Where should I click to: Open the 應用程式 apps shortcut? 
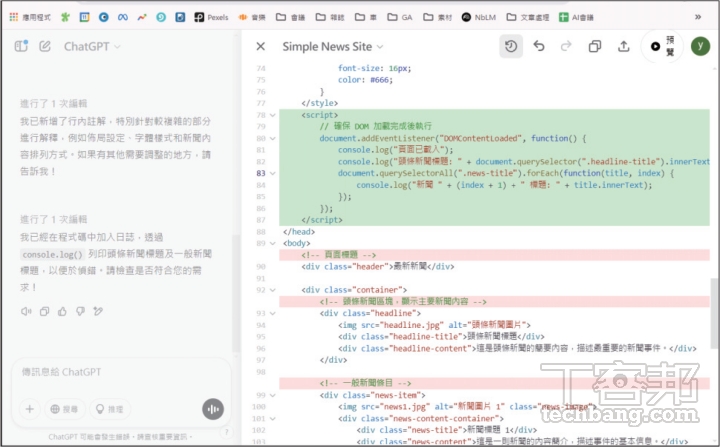pyautogui.click(x=30, y=17)
